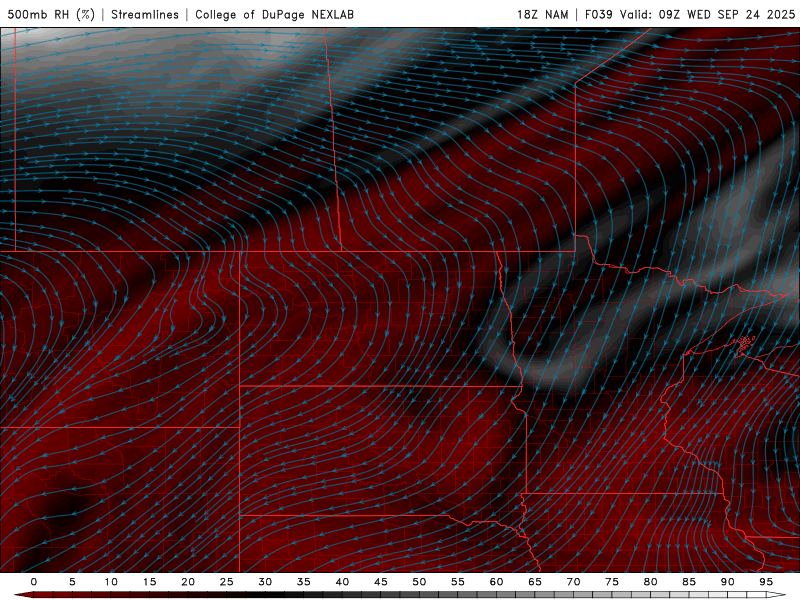Click the colorbar value 65 label
This screenshot has height=600, width=800.
click(535, 582)
